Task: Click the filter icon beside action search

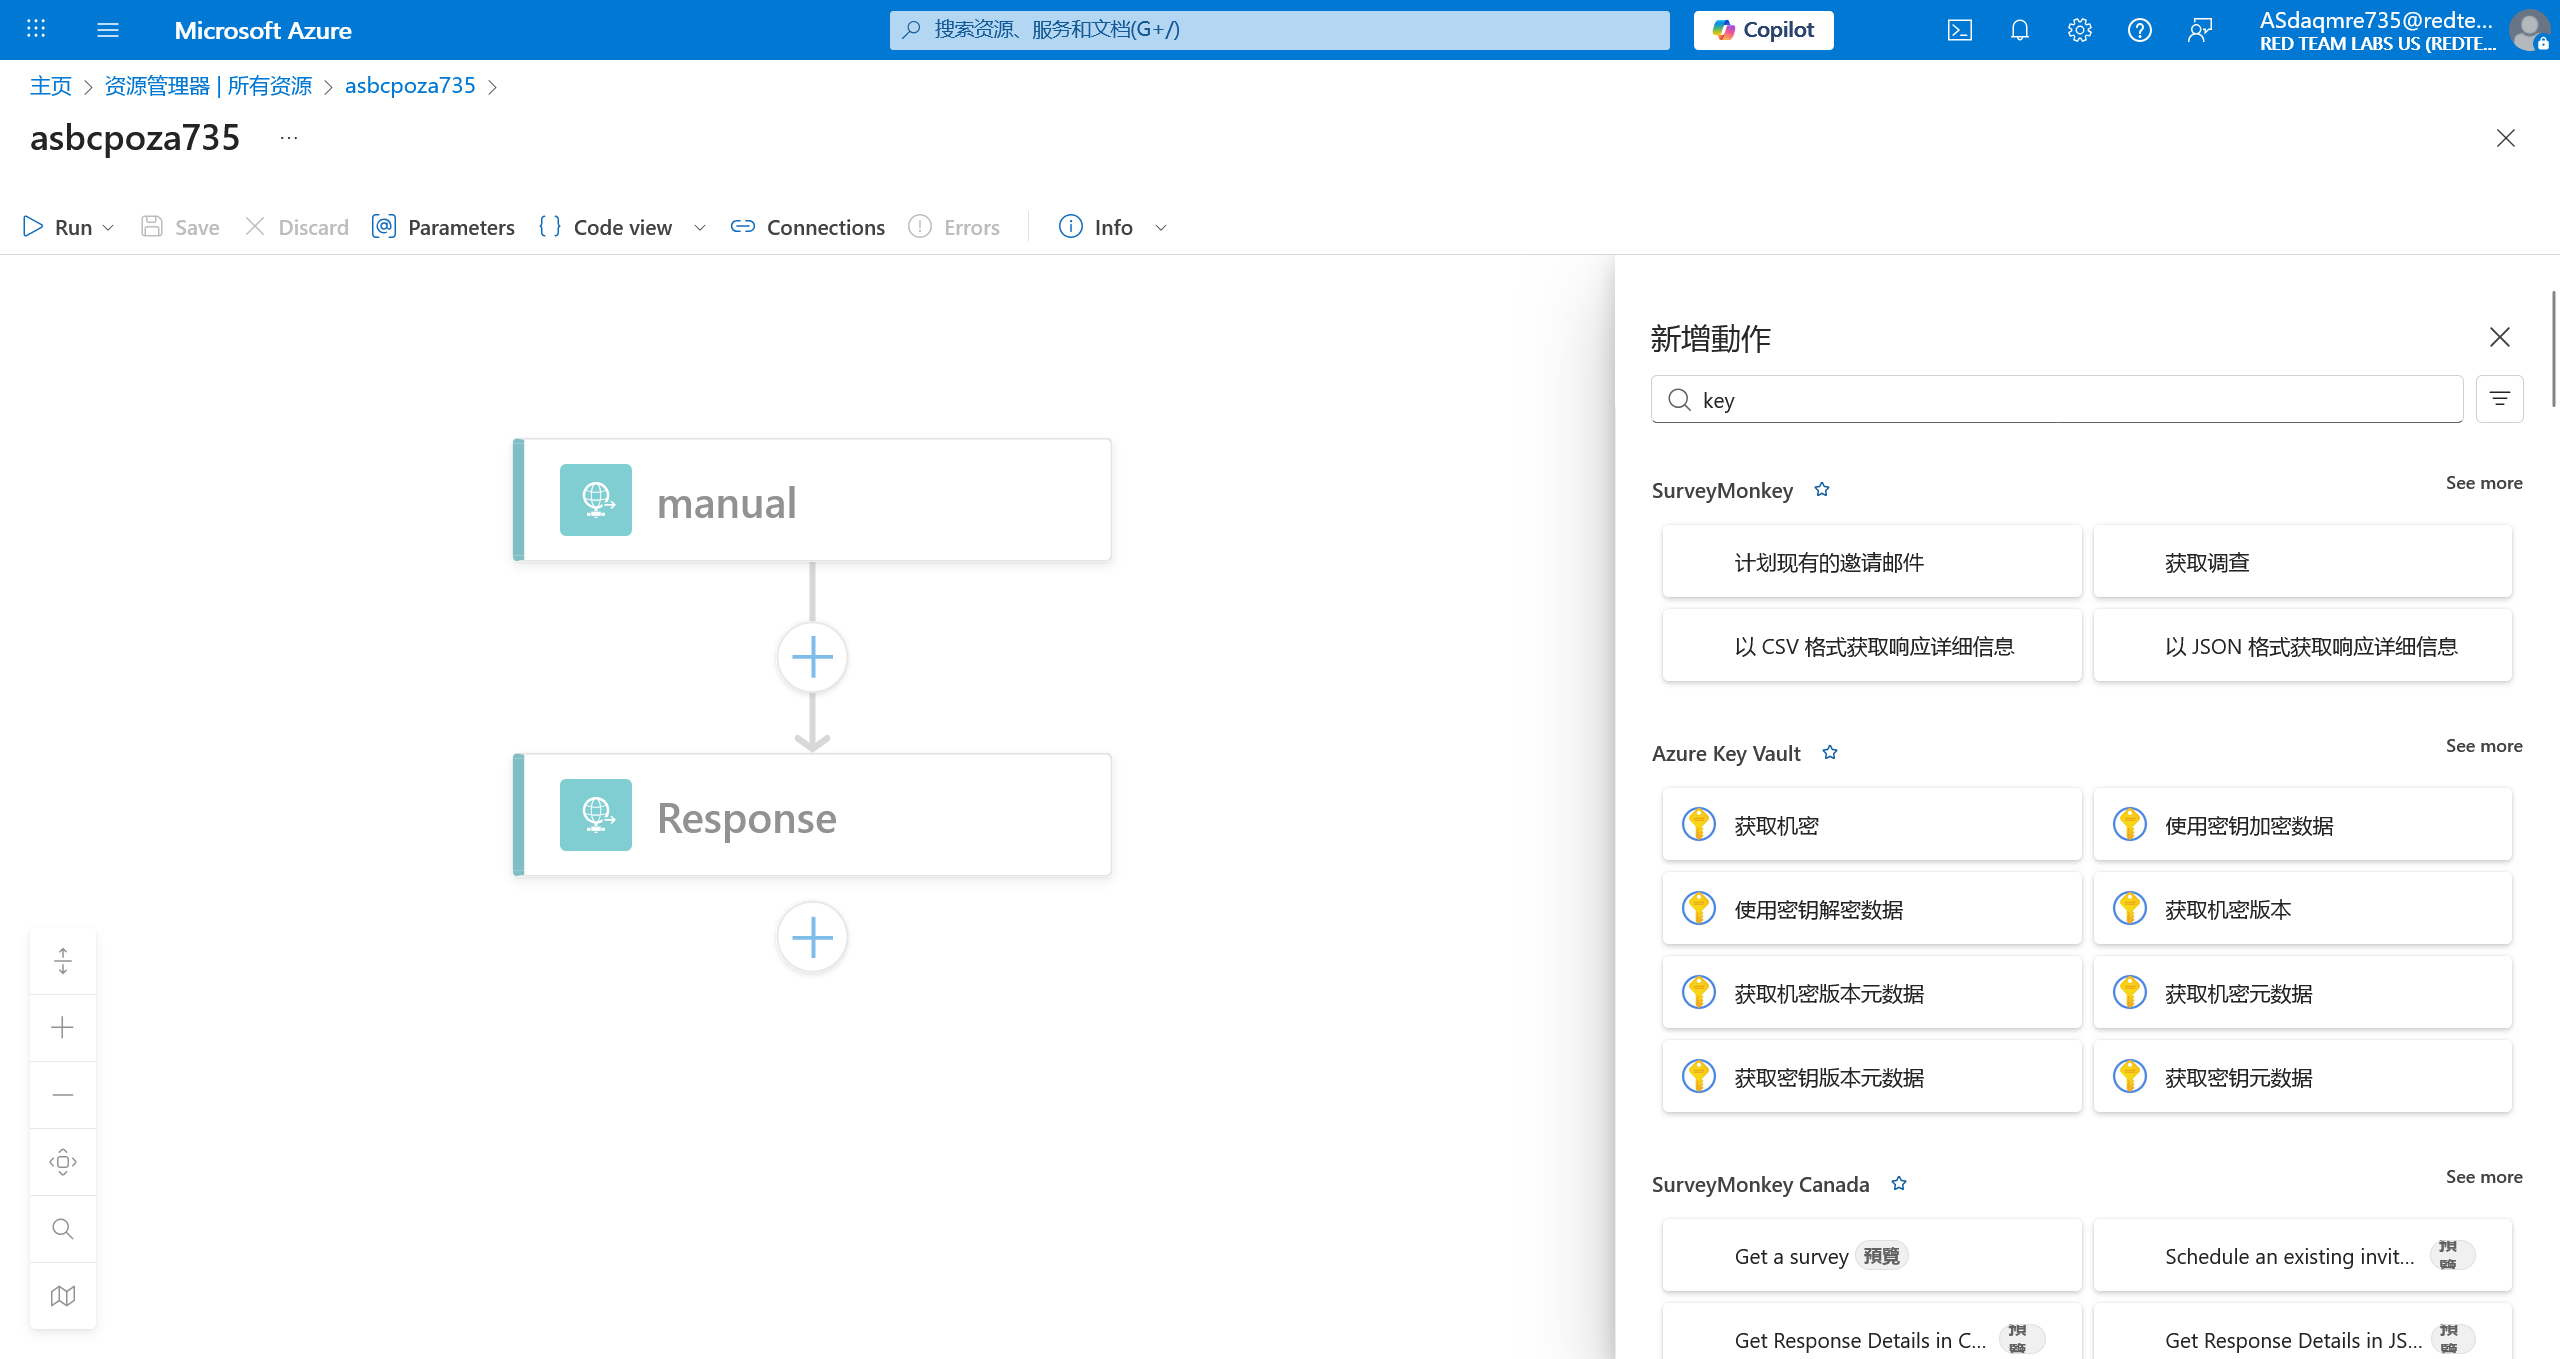Action: click(x=2499, y=399)
